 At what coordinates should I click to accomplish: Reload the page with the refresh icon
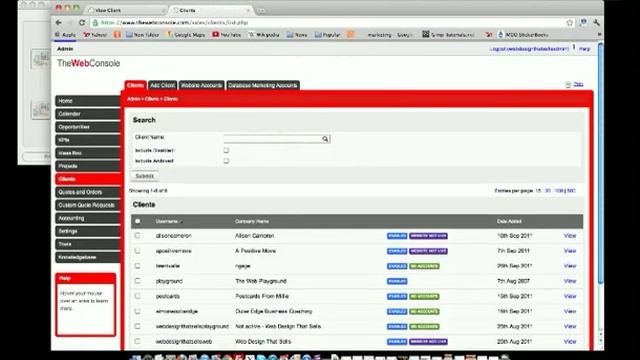point(82,22)
